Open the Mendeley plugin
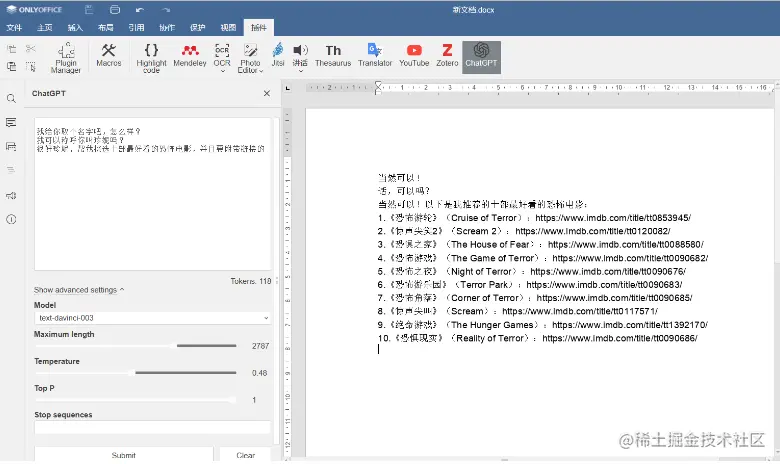The width and height of the screenshot is (780, 464). (x=190, y=55)
